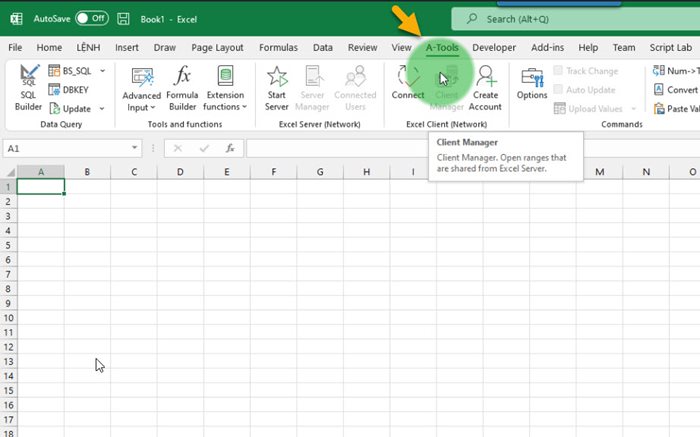Select the A-Tools tab
Screen dimensions: 700x437
click(442, 47)
